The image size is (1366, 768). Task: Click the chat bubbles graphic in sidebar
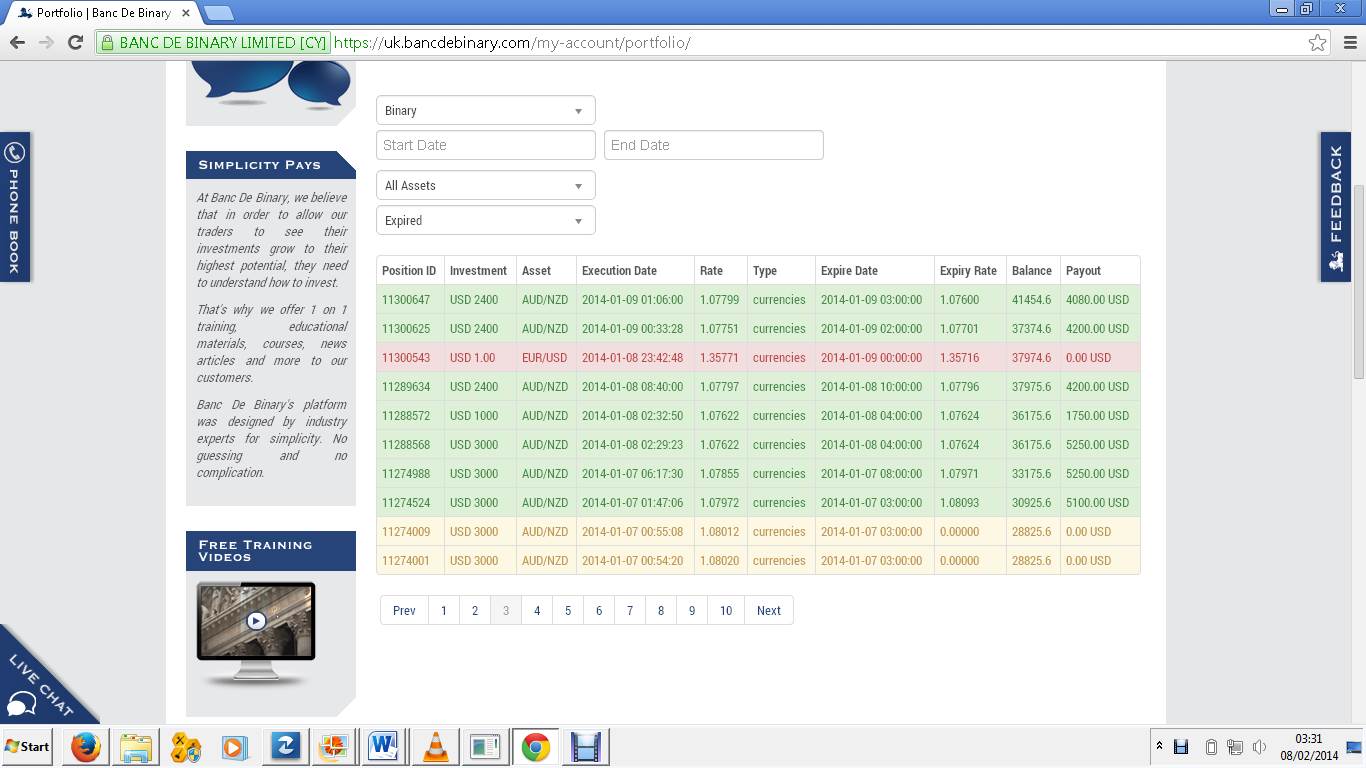point(270,83)
